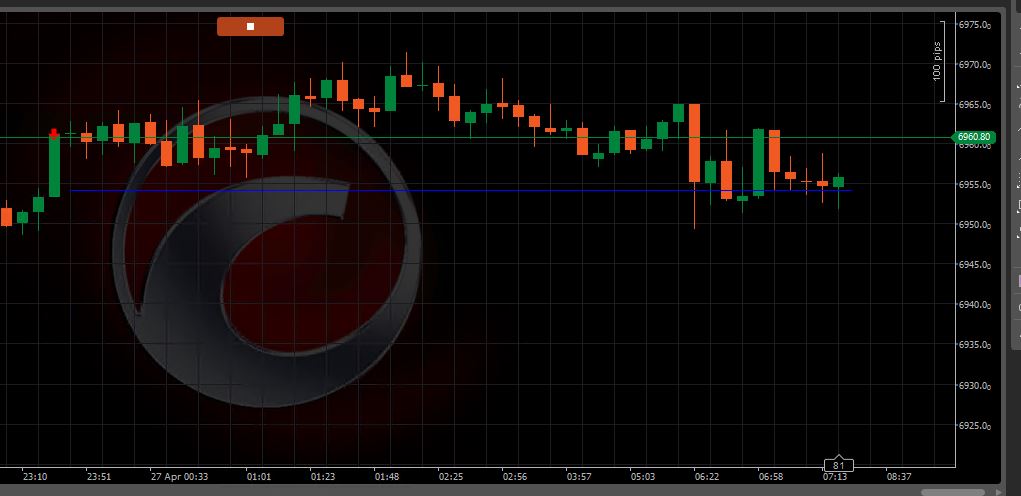Click the 02:56 time axis label
1021x496 pixels.
[x=515, y=477]
